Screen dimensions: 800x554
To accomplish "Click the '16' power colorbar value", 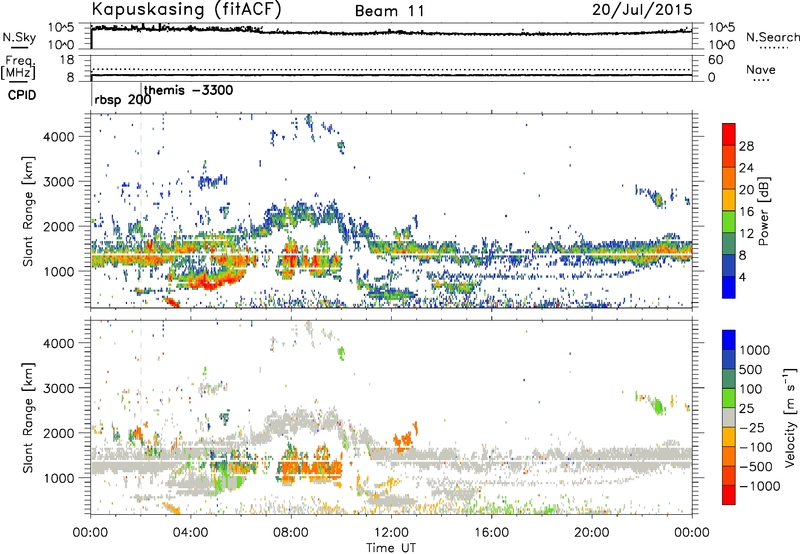I will point(746,212).
